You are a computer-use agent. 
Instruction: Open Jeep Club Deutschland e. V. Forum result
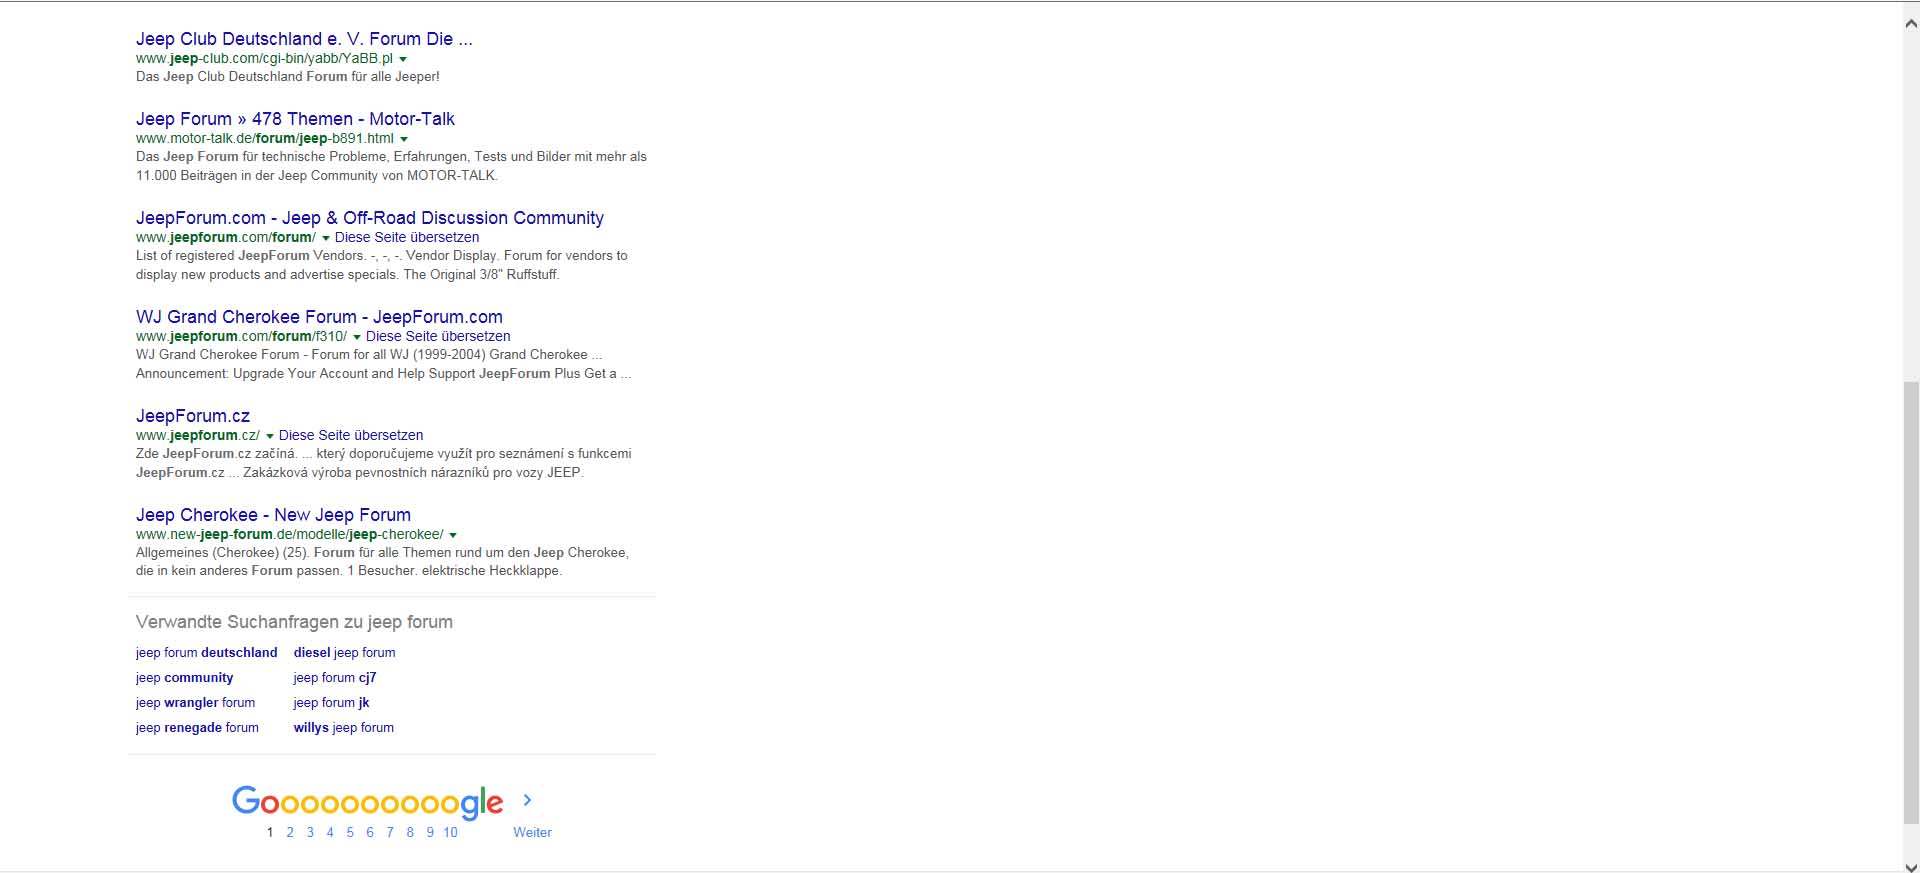[x=304, y=39]
